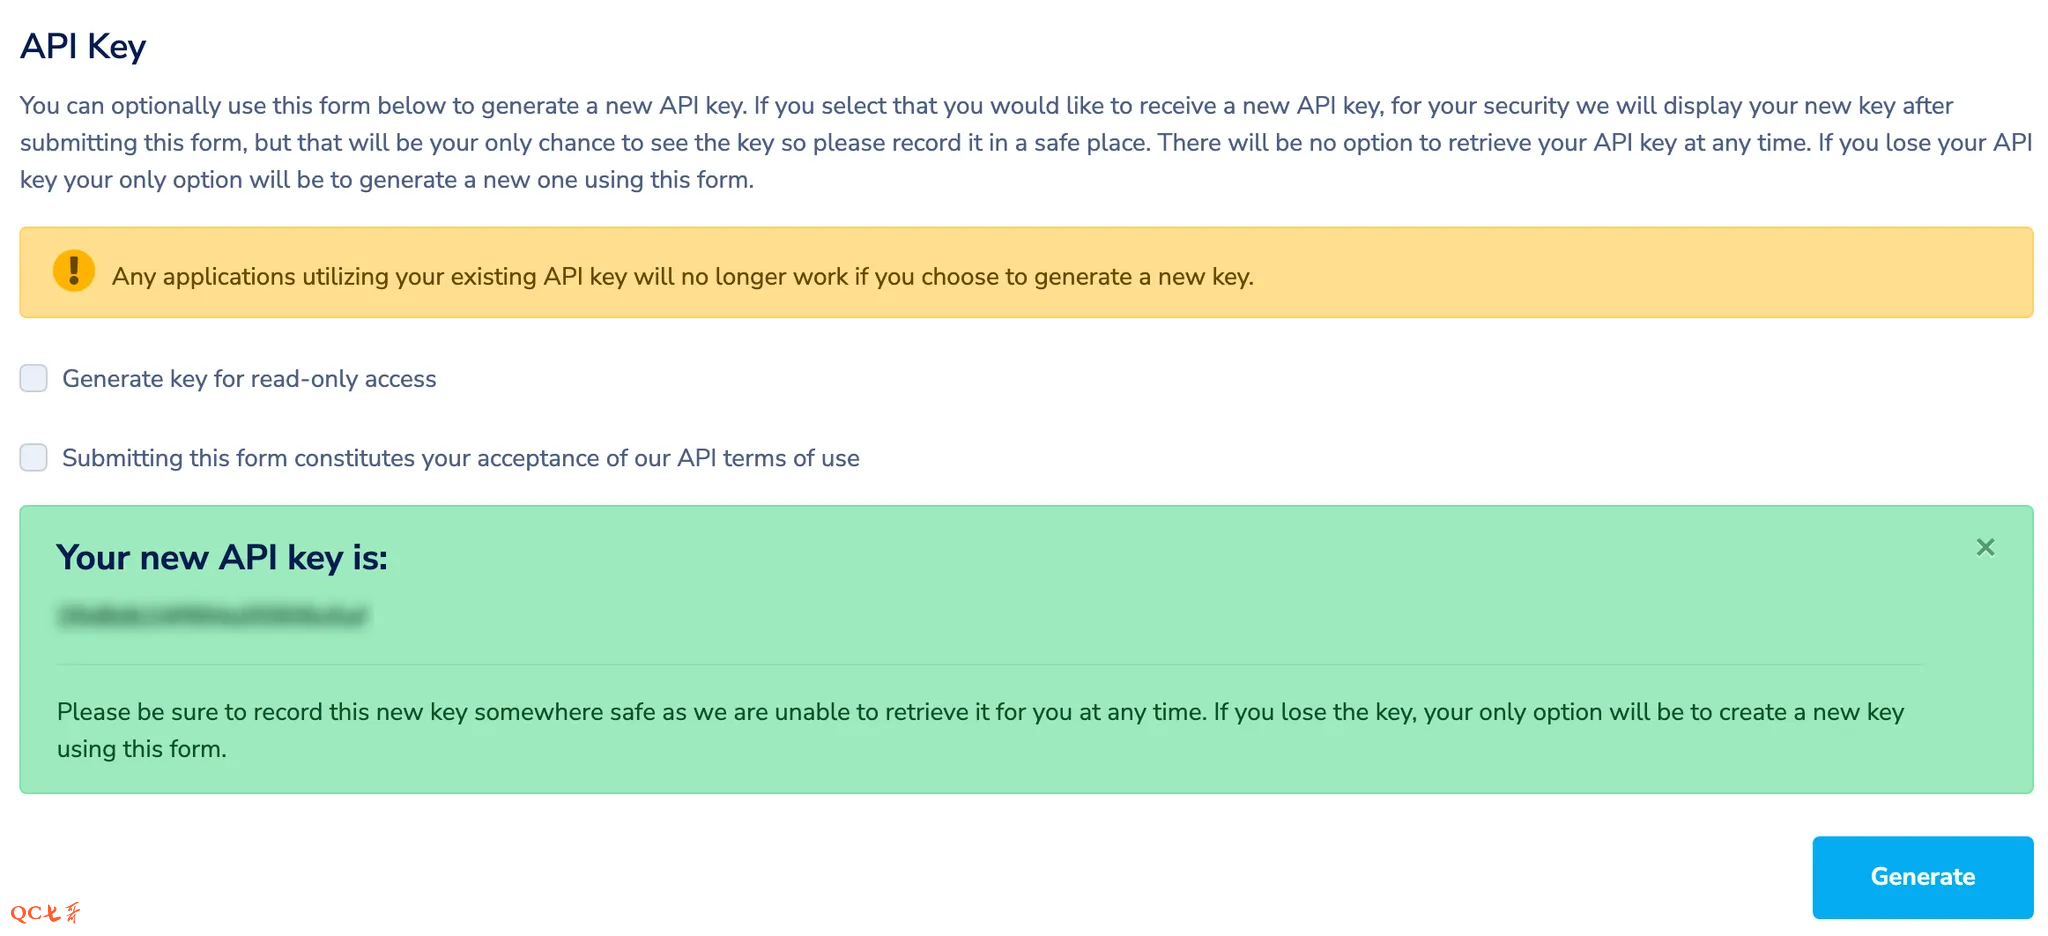This screenshot has height=936, width=2048.
Task: Click the "using this form." text in green panel
Action: pyautogui.click(x=142, y=749)
